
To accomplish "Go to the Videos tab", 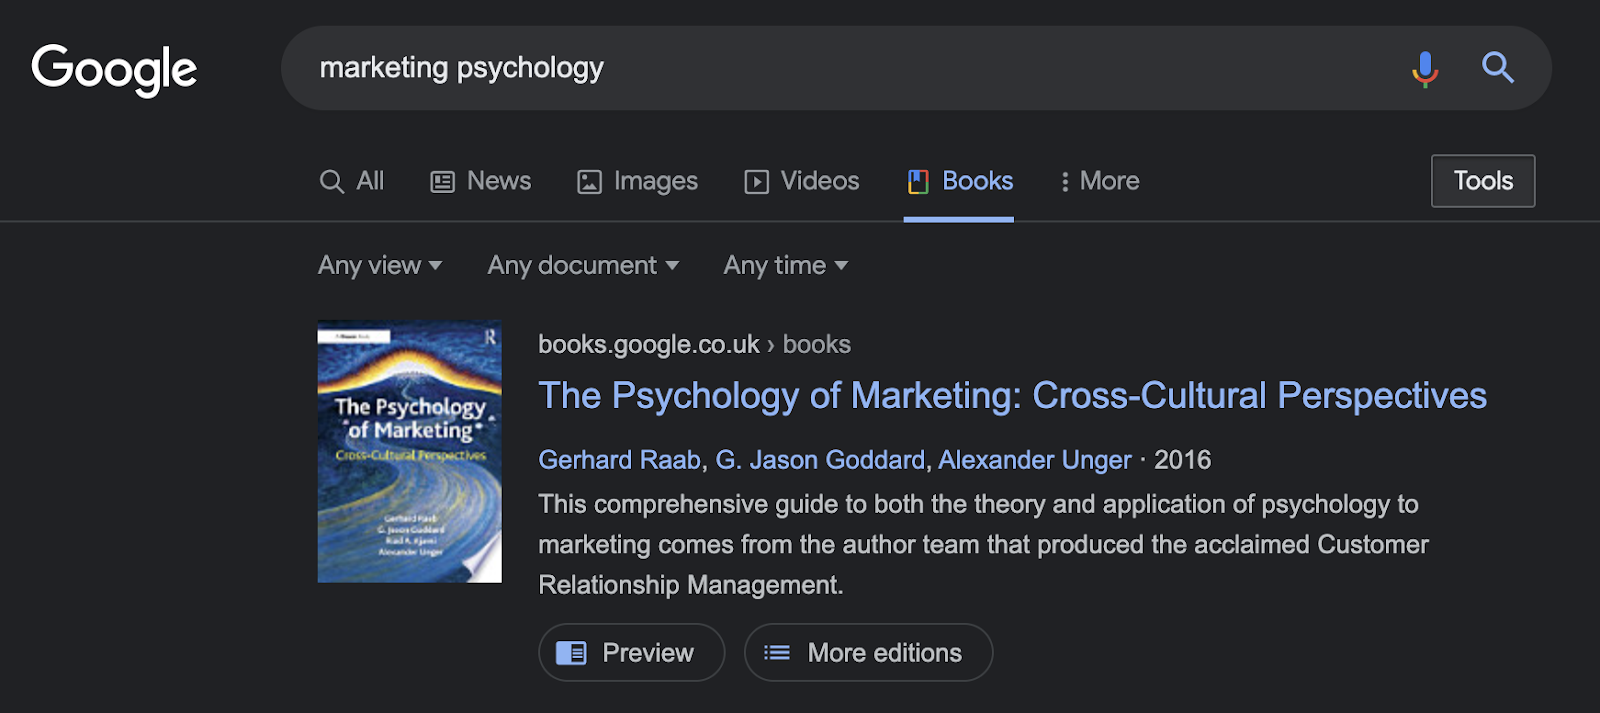I will tap(802, 181).
